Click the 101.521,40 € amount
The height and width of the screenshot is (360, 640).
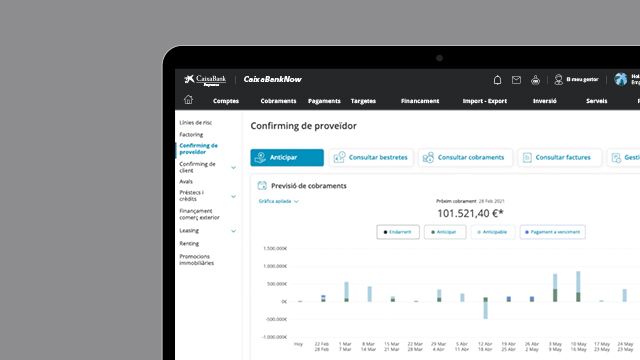point(470,213)
